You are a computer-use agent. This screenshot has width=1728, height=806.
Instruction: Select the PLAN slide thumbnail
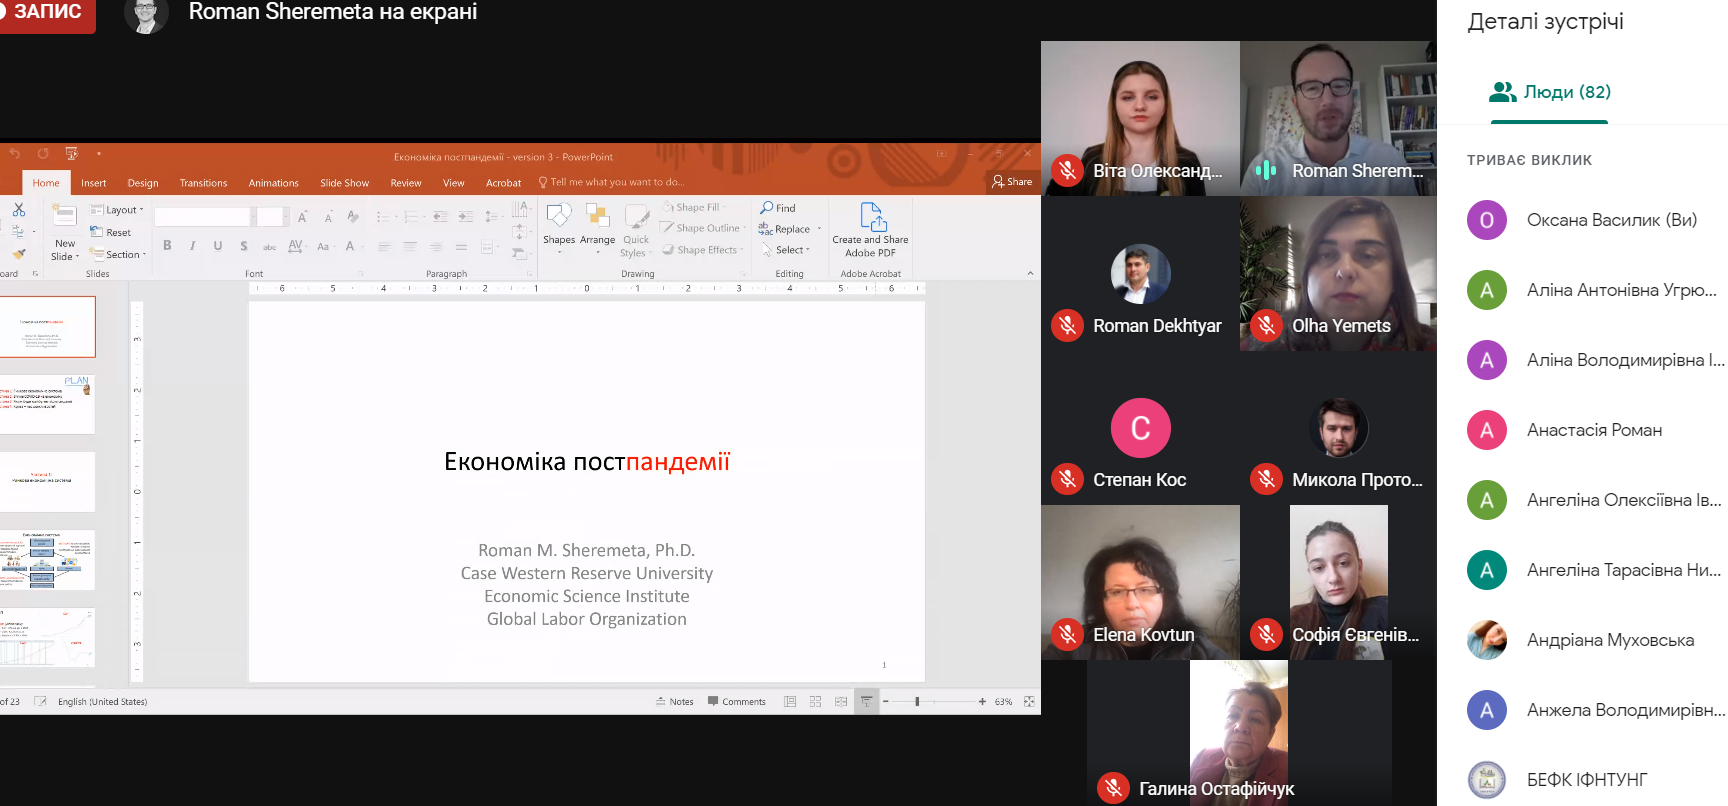(x=47, y=405)
